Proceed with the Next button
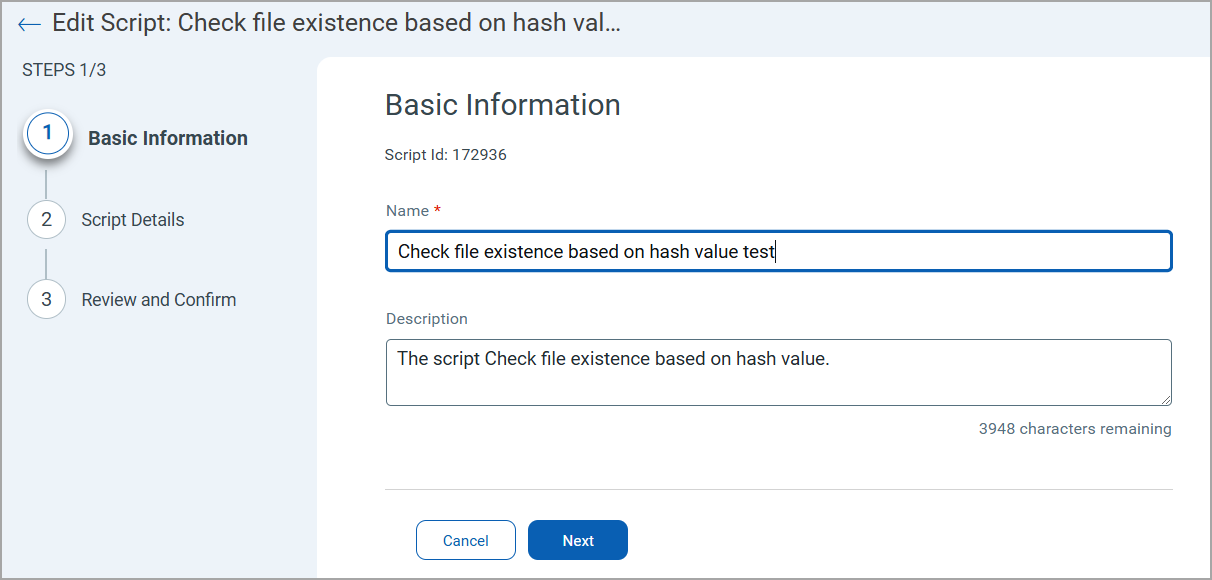Image resolution: width=1212 pixels, height=580 pixels. [577, 540]
